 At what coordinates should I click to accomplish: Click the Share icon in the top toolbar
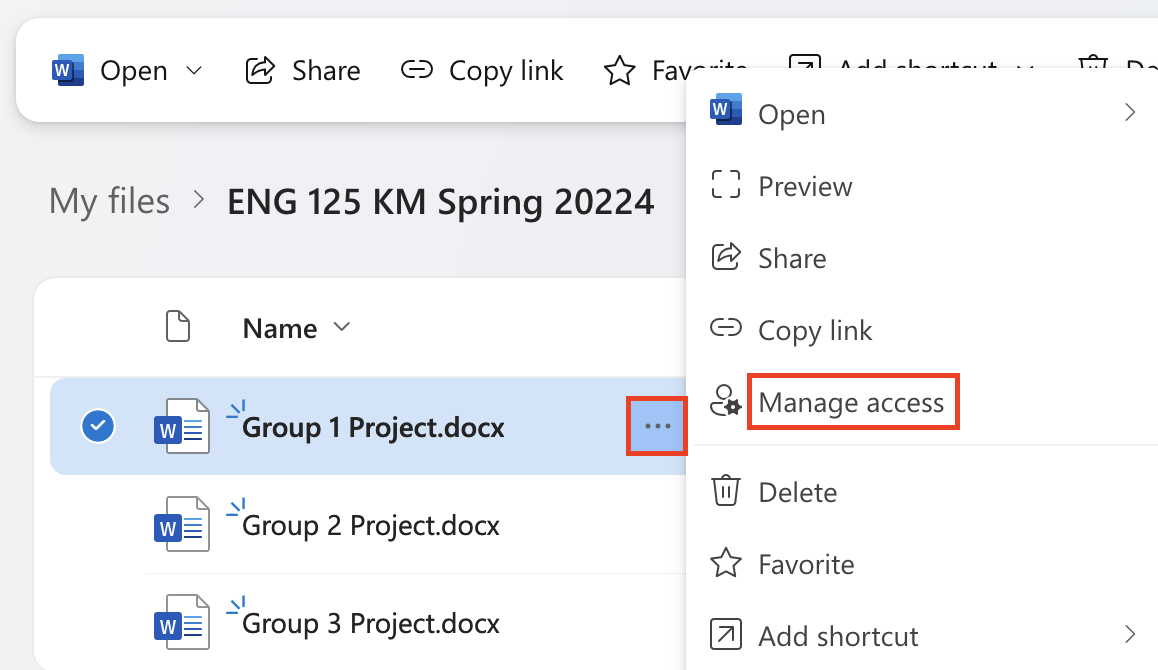pyautogui.click(x=259, y=70)
